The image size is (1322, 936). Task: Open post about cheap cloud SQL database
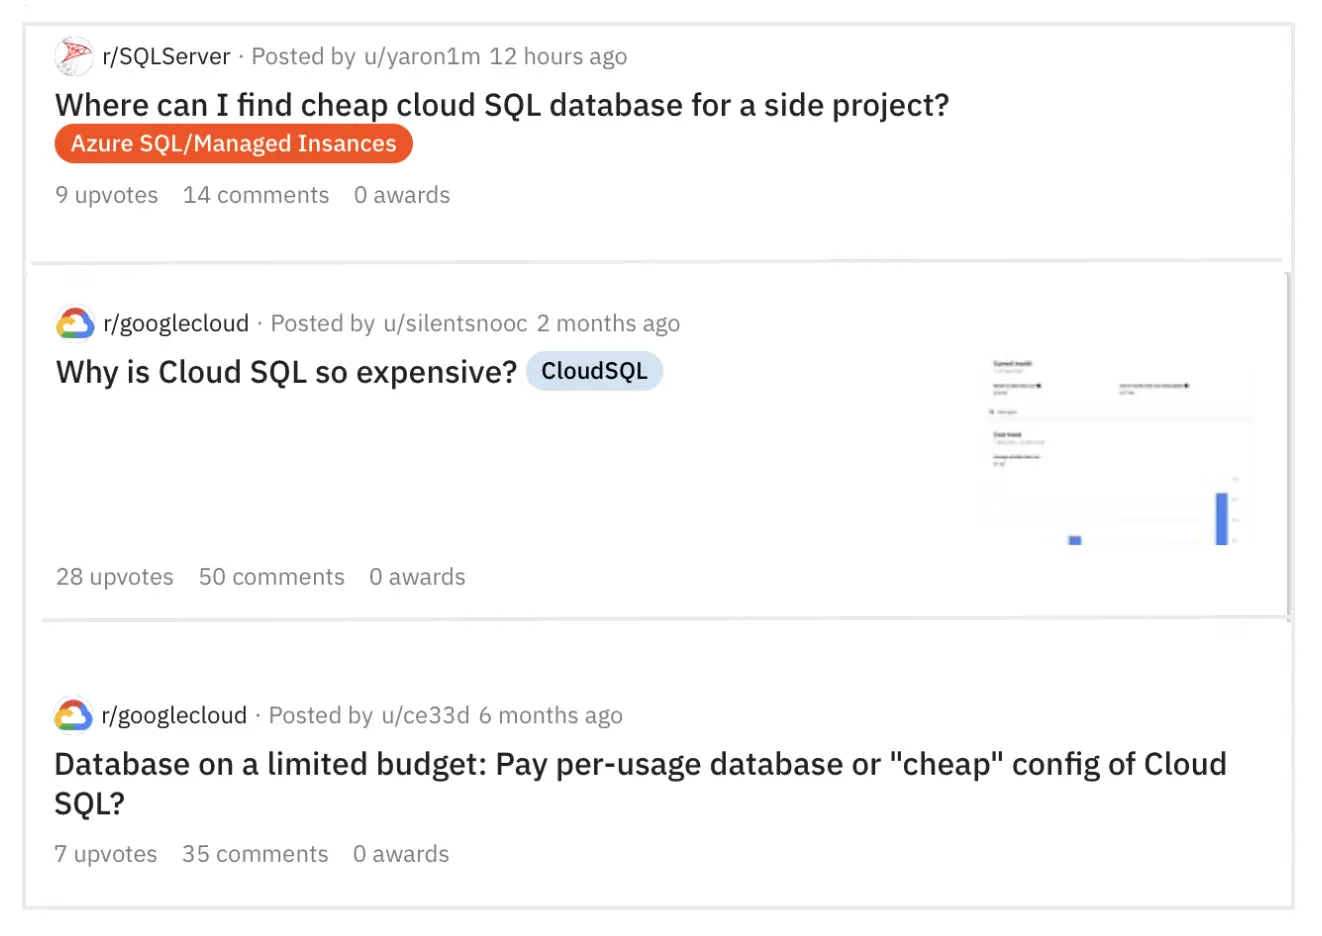tap(501, 105)
